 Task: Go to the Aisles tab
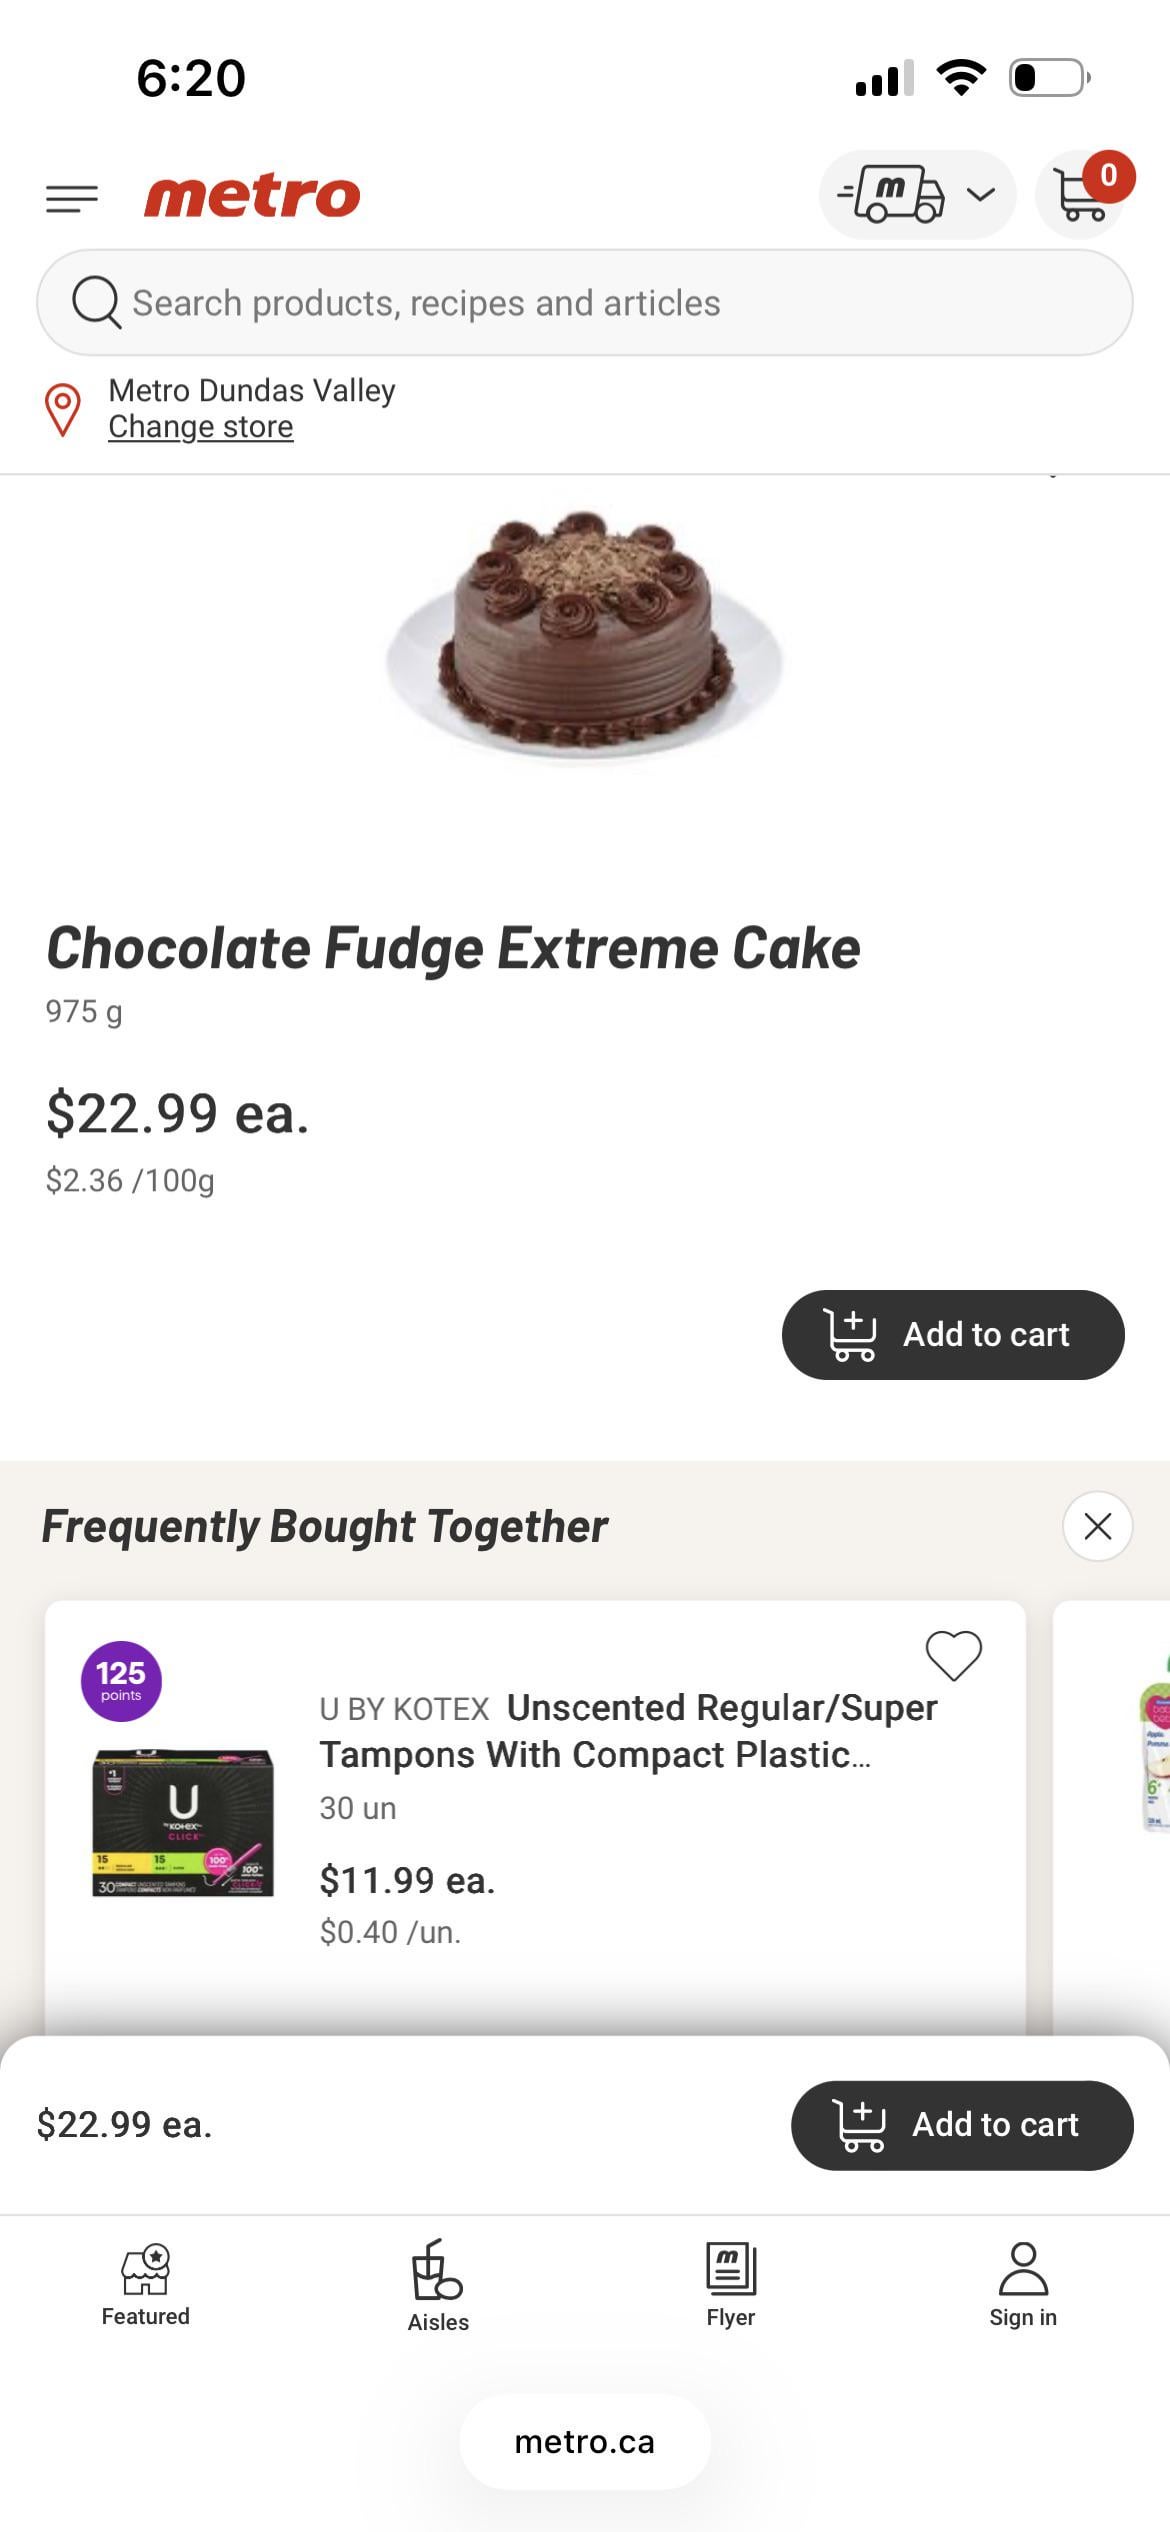(x=438, y=2286)
